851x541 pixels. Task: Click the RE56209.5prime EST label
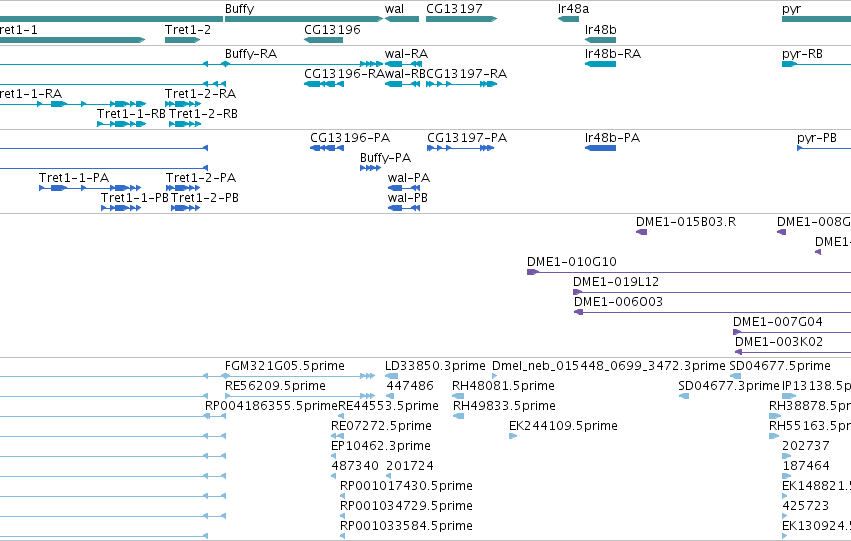pos(275,386)
